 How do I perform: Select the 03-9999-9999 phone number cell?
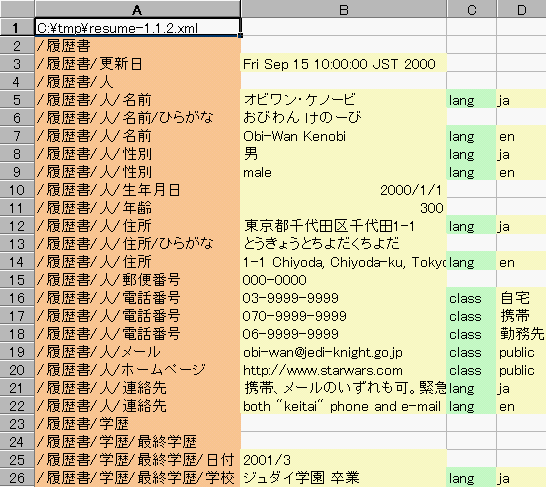(x=343, y=298)
